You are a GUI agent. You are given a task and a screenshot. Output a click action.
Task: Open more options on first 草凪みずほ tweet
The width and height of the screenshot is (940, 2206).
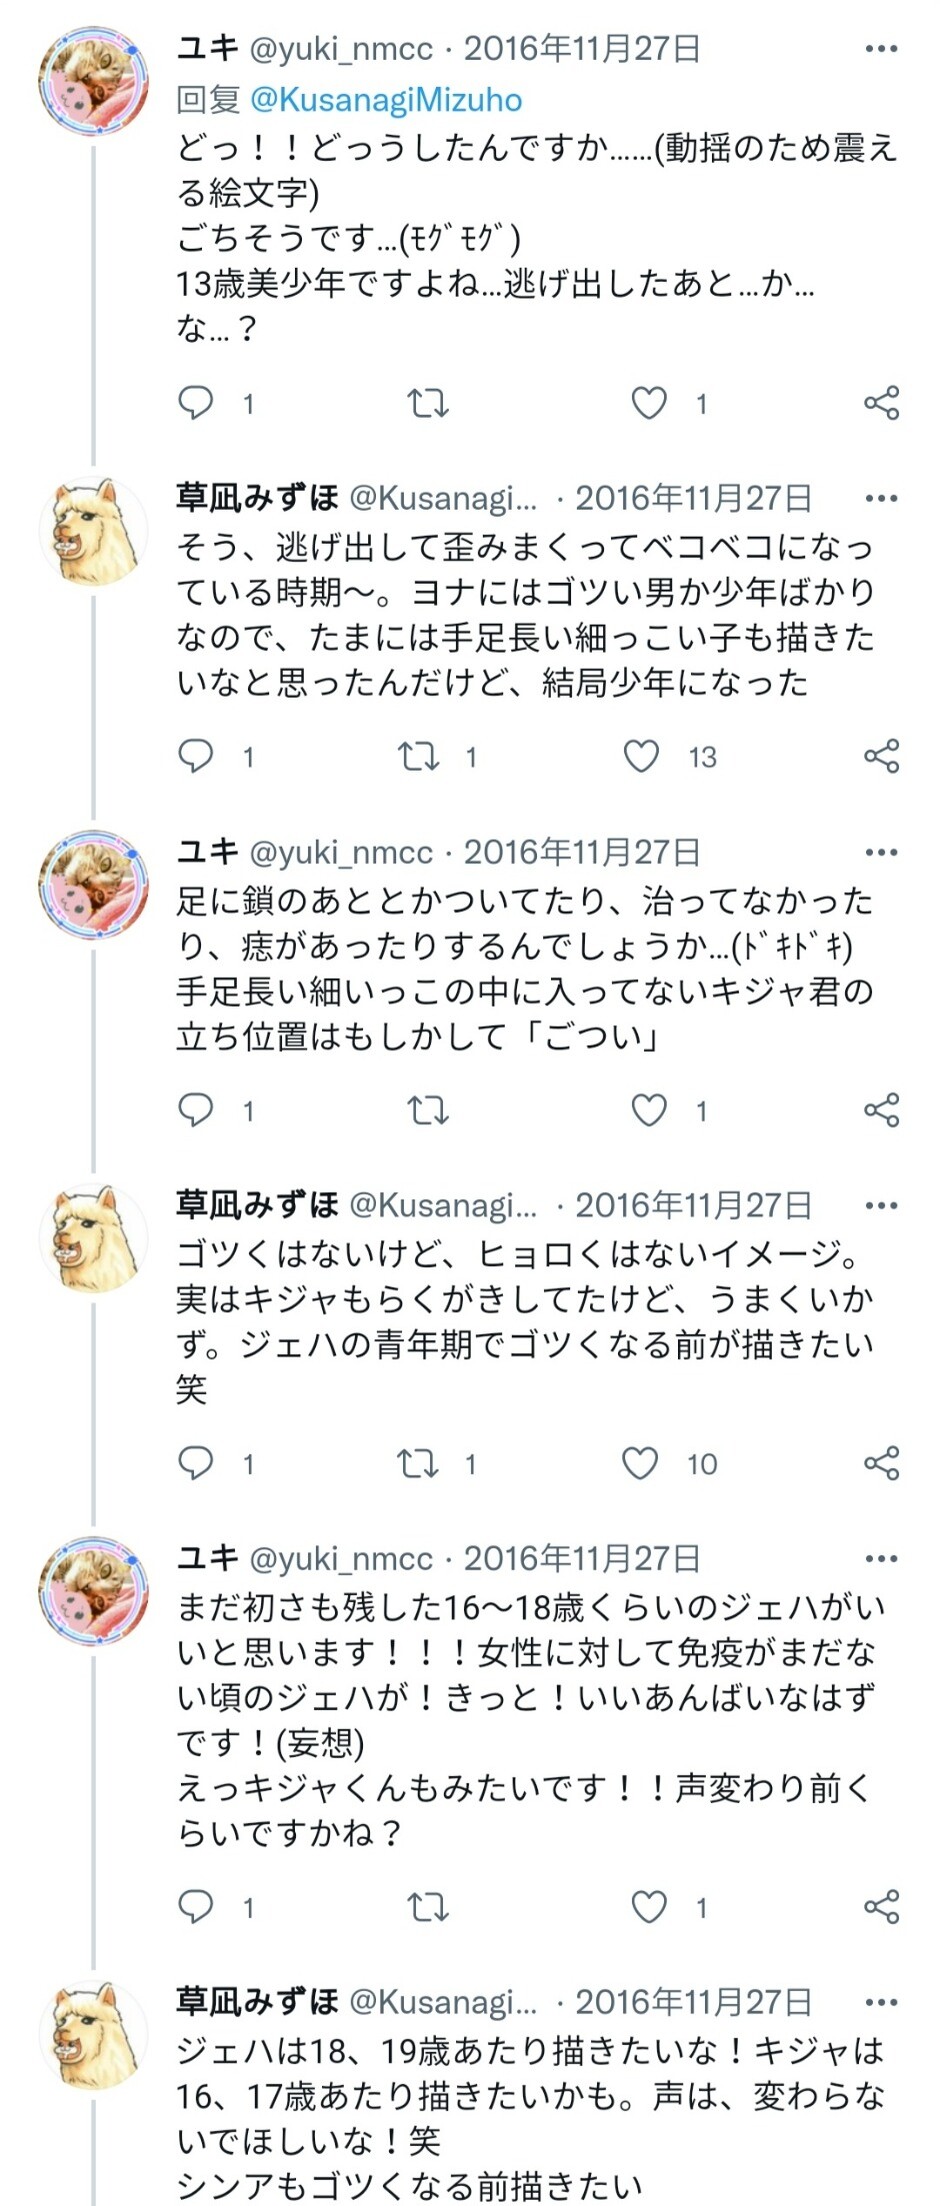881,498
